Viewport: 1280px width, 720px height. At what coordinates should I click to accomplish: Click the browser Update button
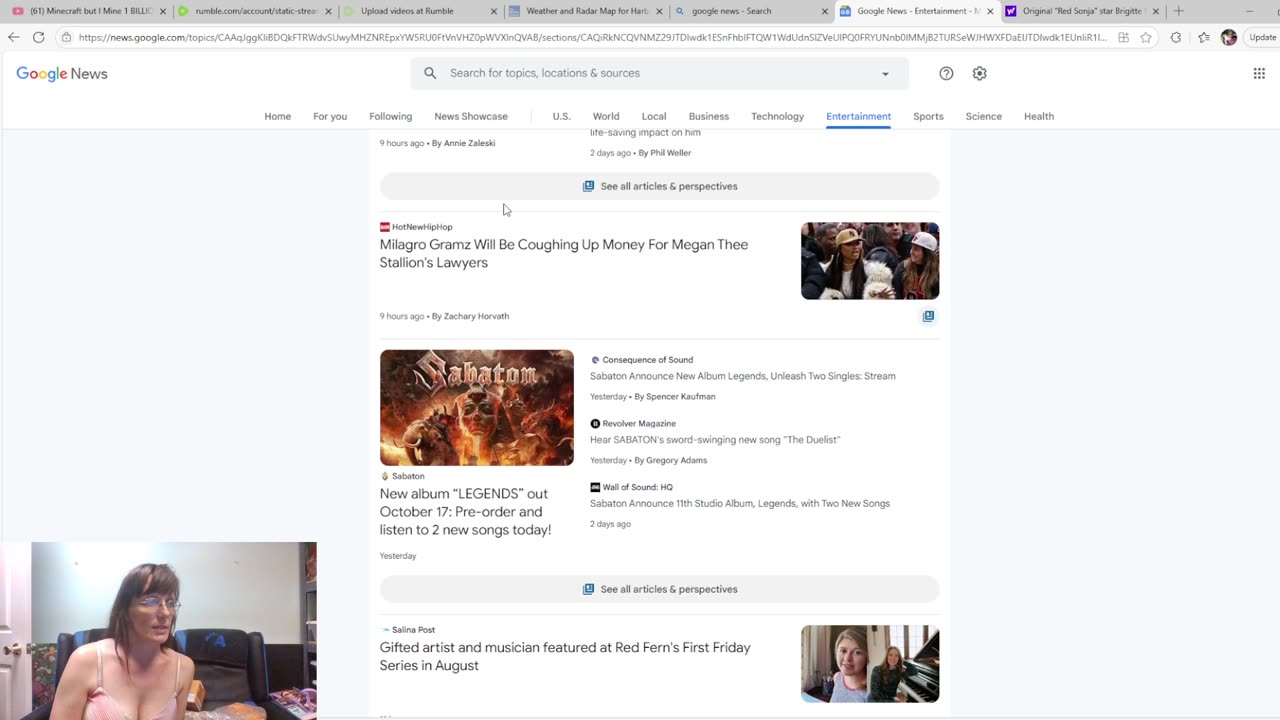[1262, 37]
